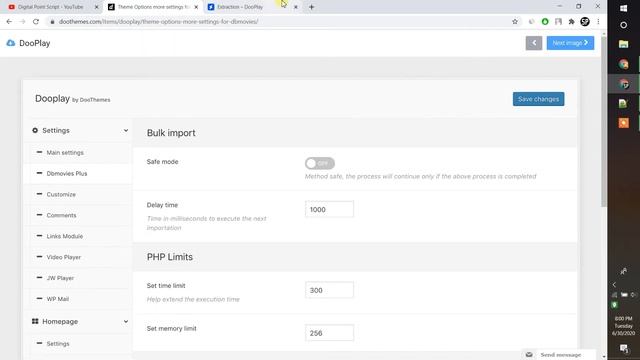
Task: Click the 'Bulk import' heading
Action: click(x=171, y=133)
